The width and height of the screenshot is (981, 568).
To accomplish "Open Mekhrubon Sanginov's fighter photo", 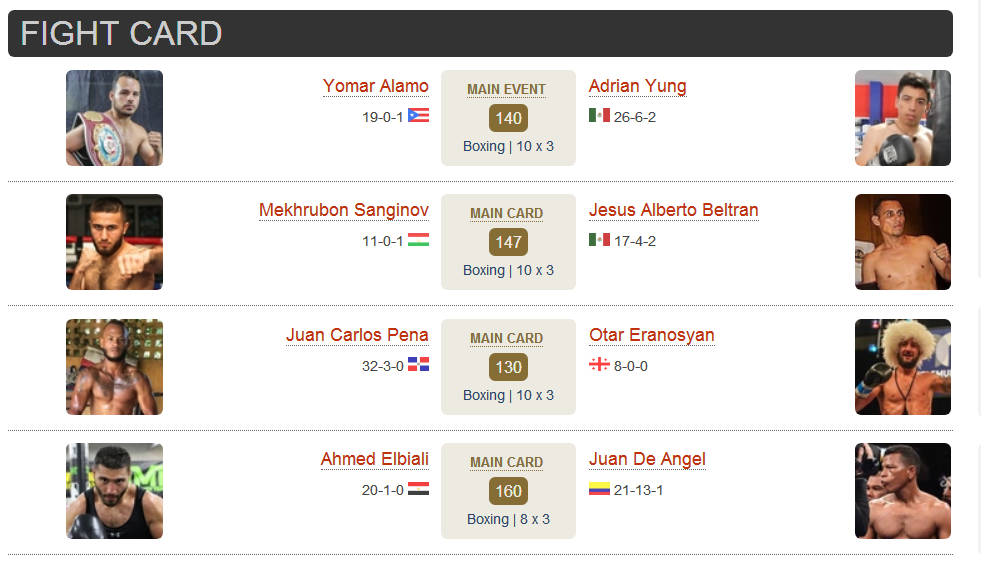I will coord(114,241).
